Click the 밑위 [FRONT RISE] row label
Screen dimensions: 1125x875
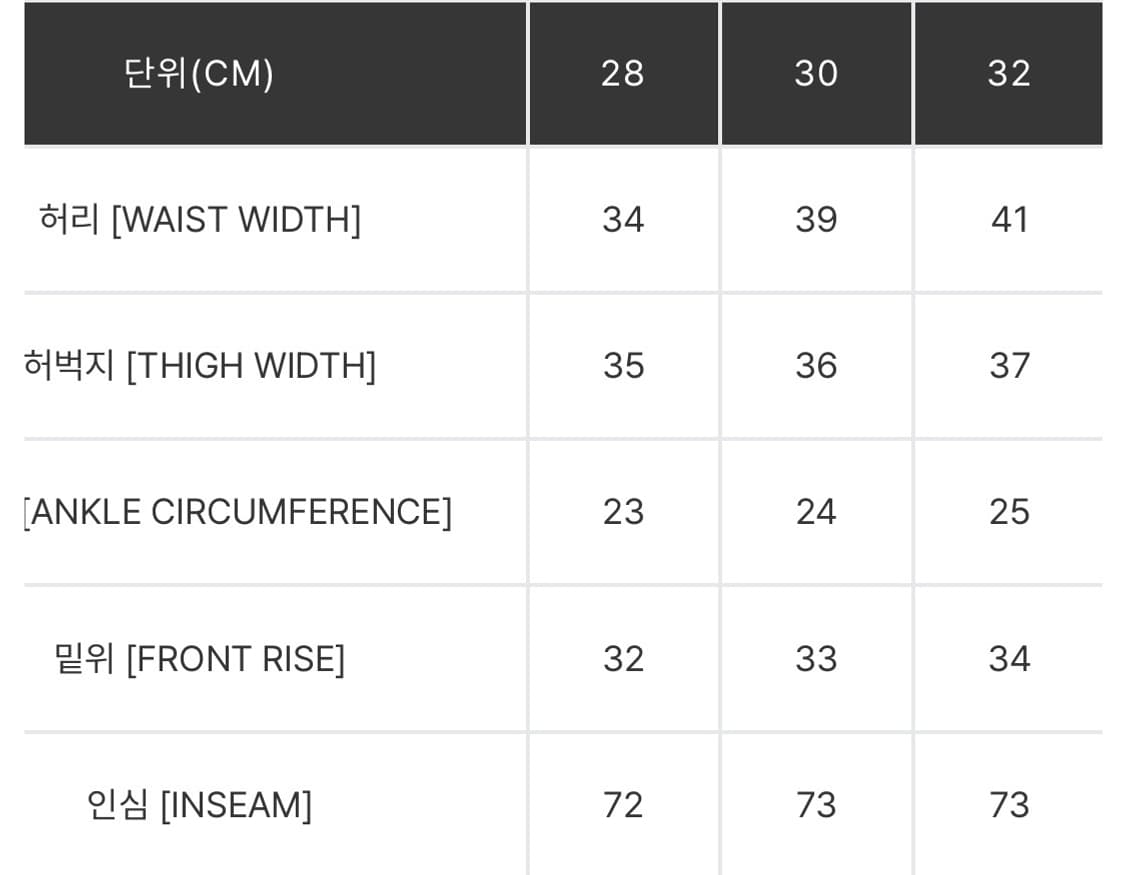[x=200, y=659]
